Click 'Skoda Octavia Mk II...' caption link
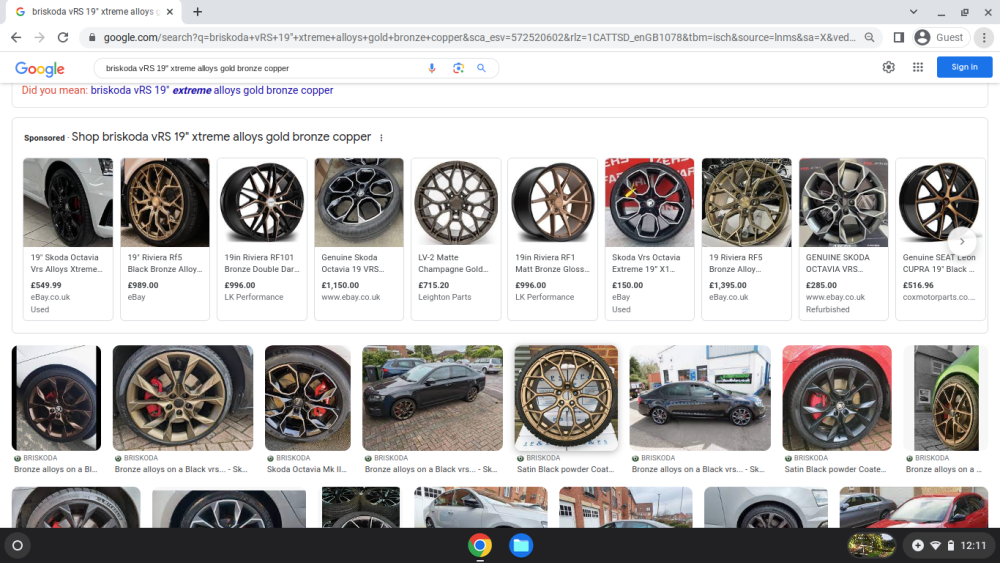 [307, 469]
